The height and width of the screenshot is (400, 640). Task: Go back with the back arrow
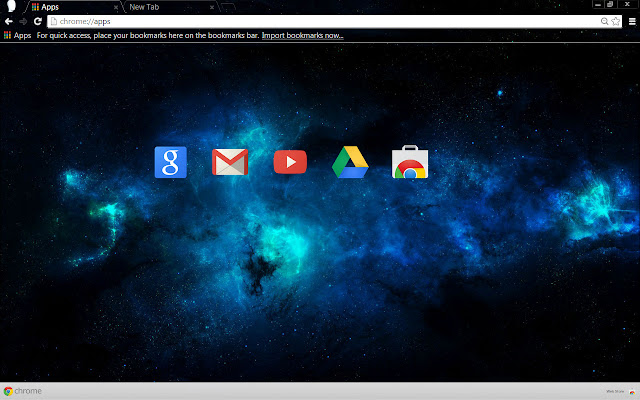[9, 21]
